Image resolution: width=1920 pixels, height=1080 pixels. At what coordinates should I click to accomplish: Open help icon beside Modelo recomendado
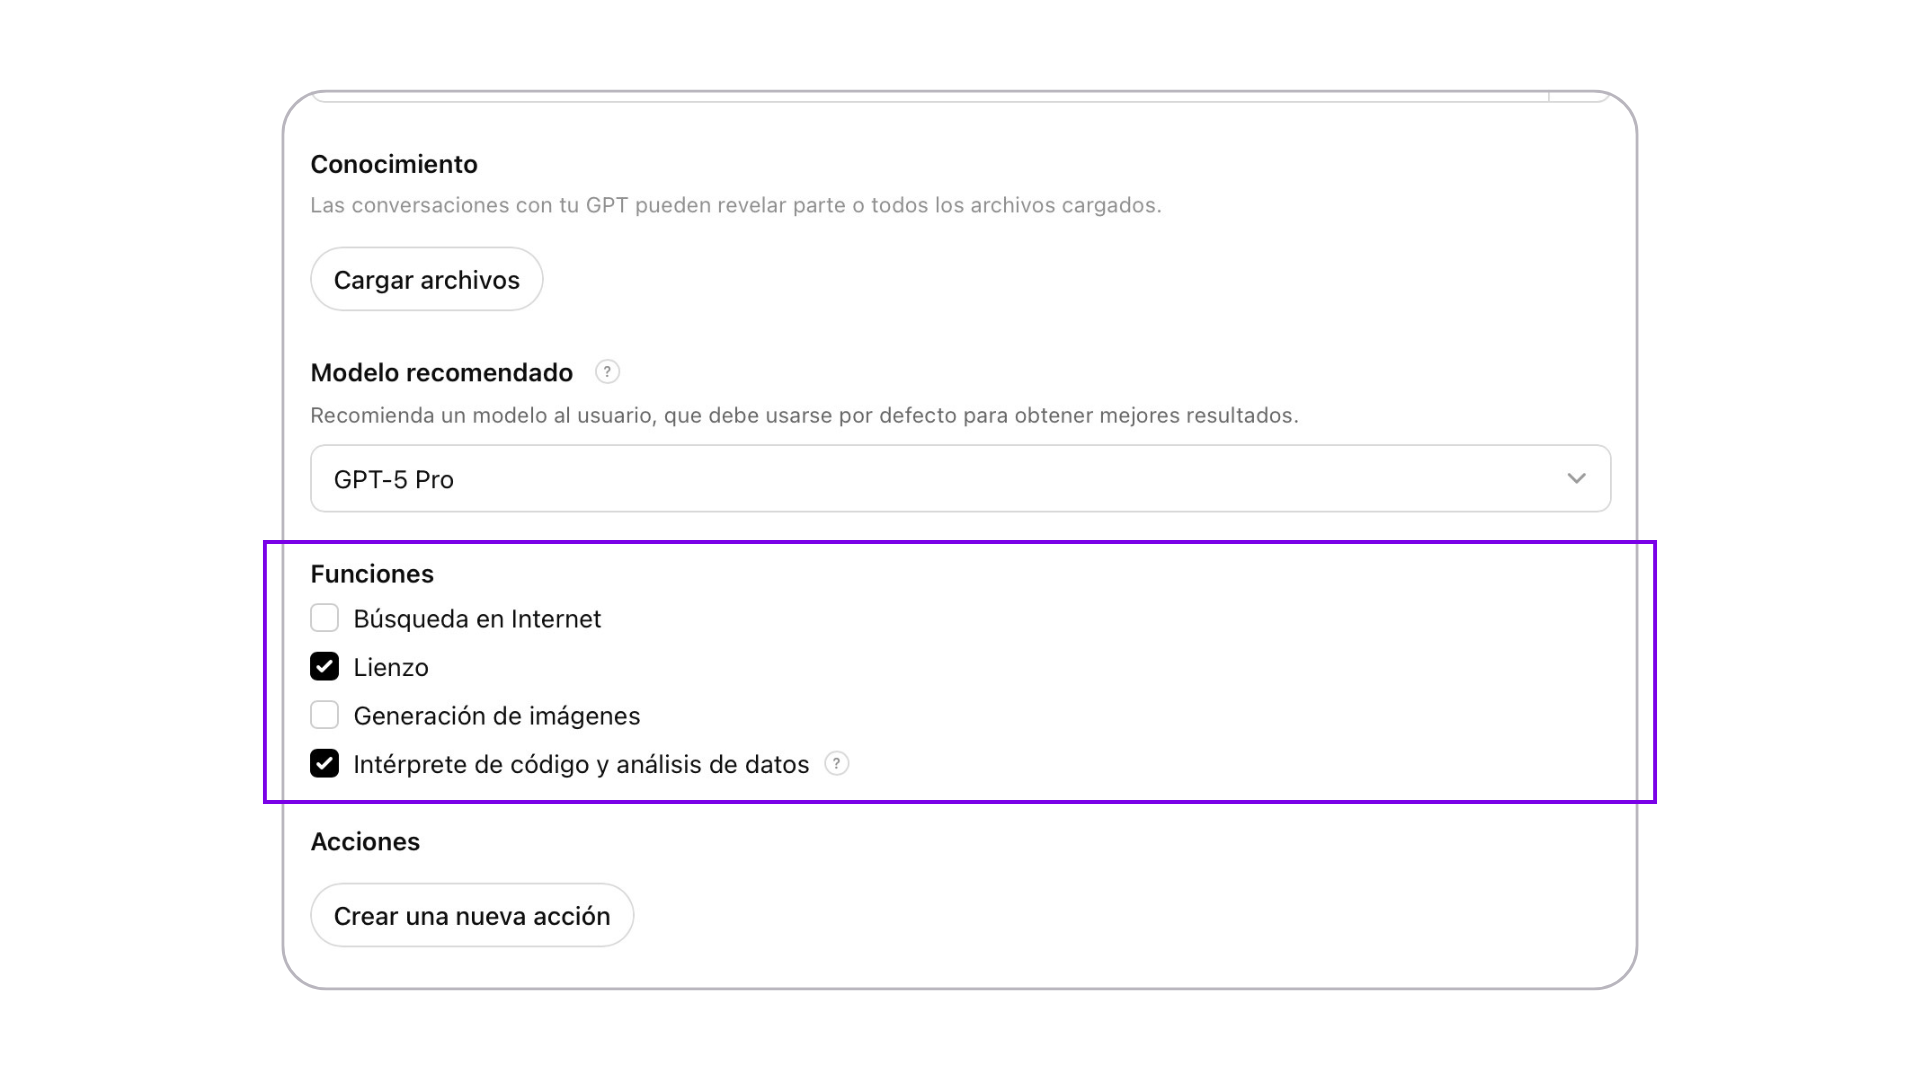(x=607, y=372)
